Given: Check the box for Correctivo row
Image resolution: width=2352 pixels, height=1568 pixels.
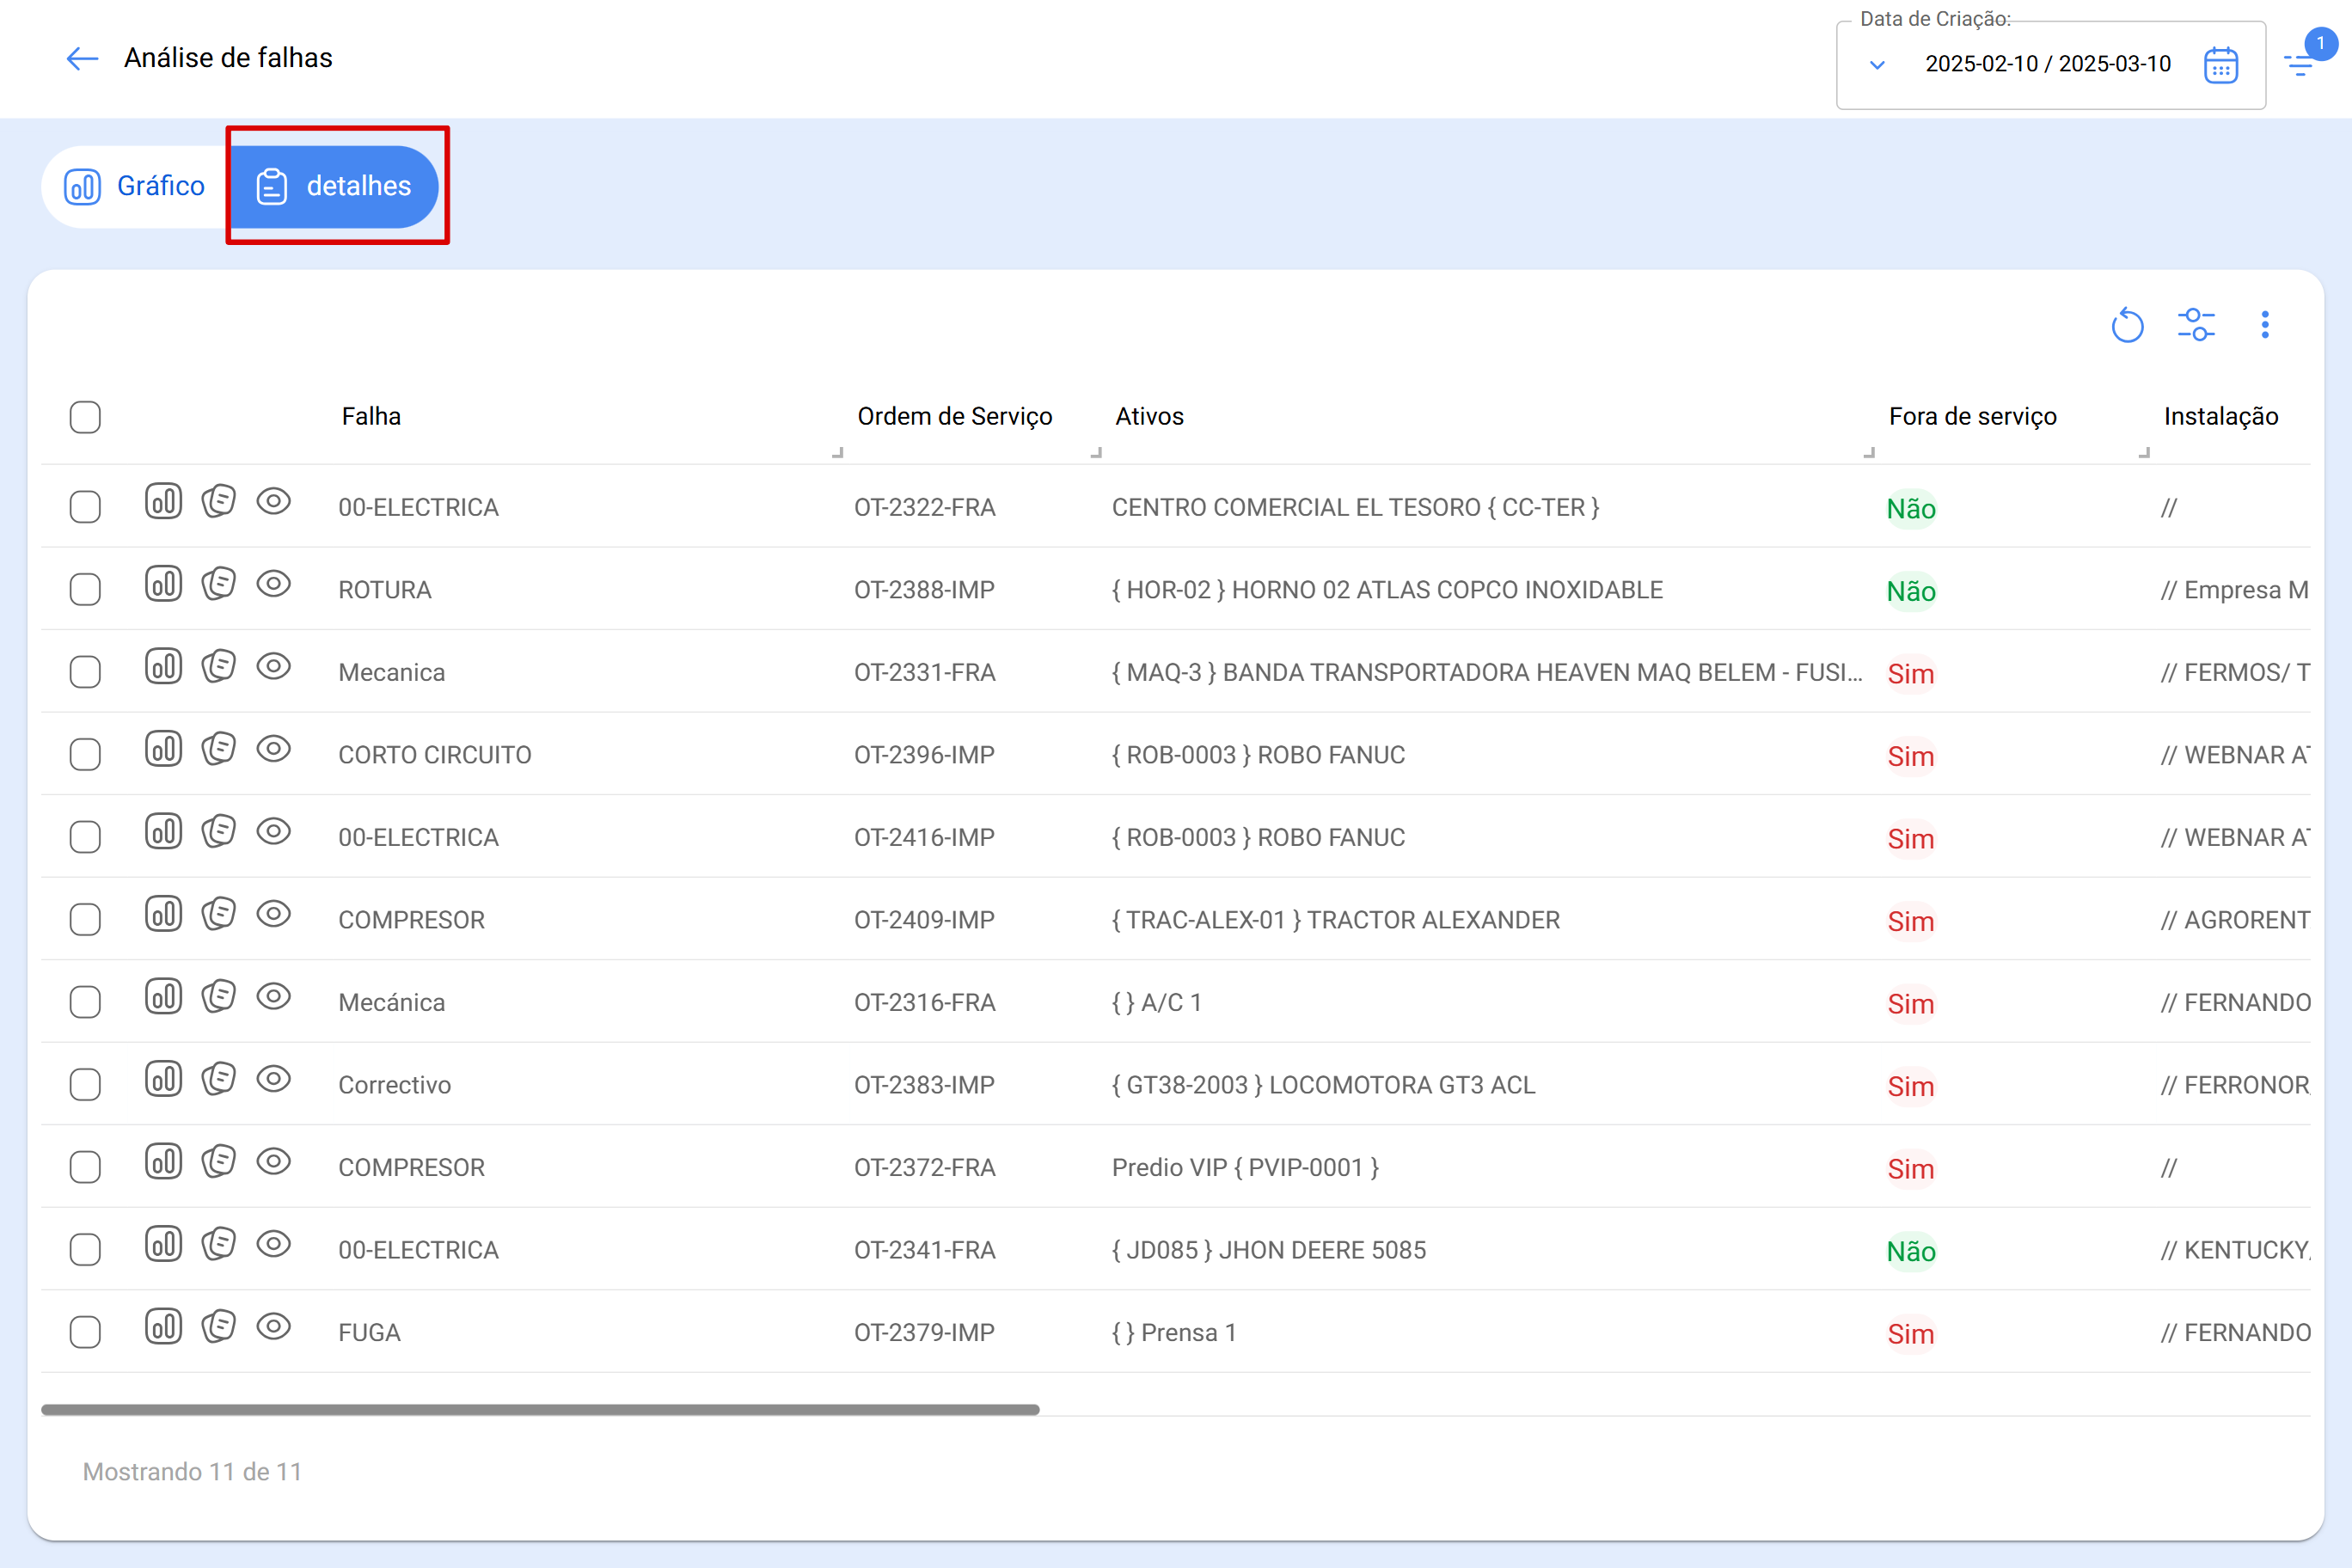Looking at the screenshot, I should [x=85, y=1084].
